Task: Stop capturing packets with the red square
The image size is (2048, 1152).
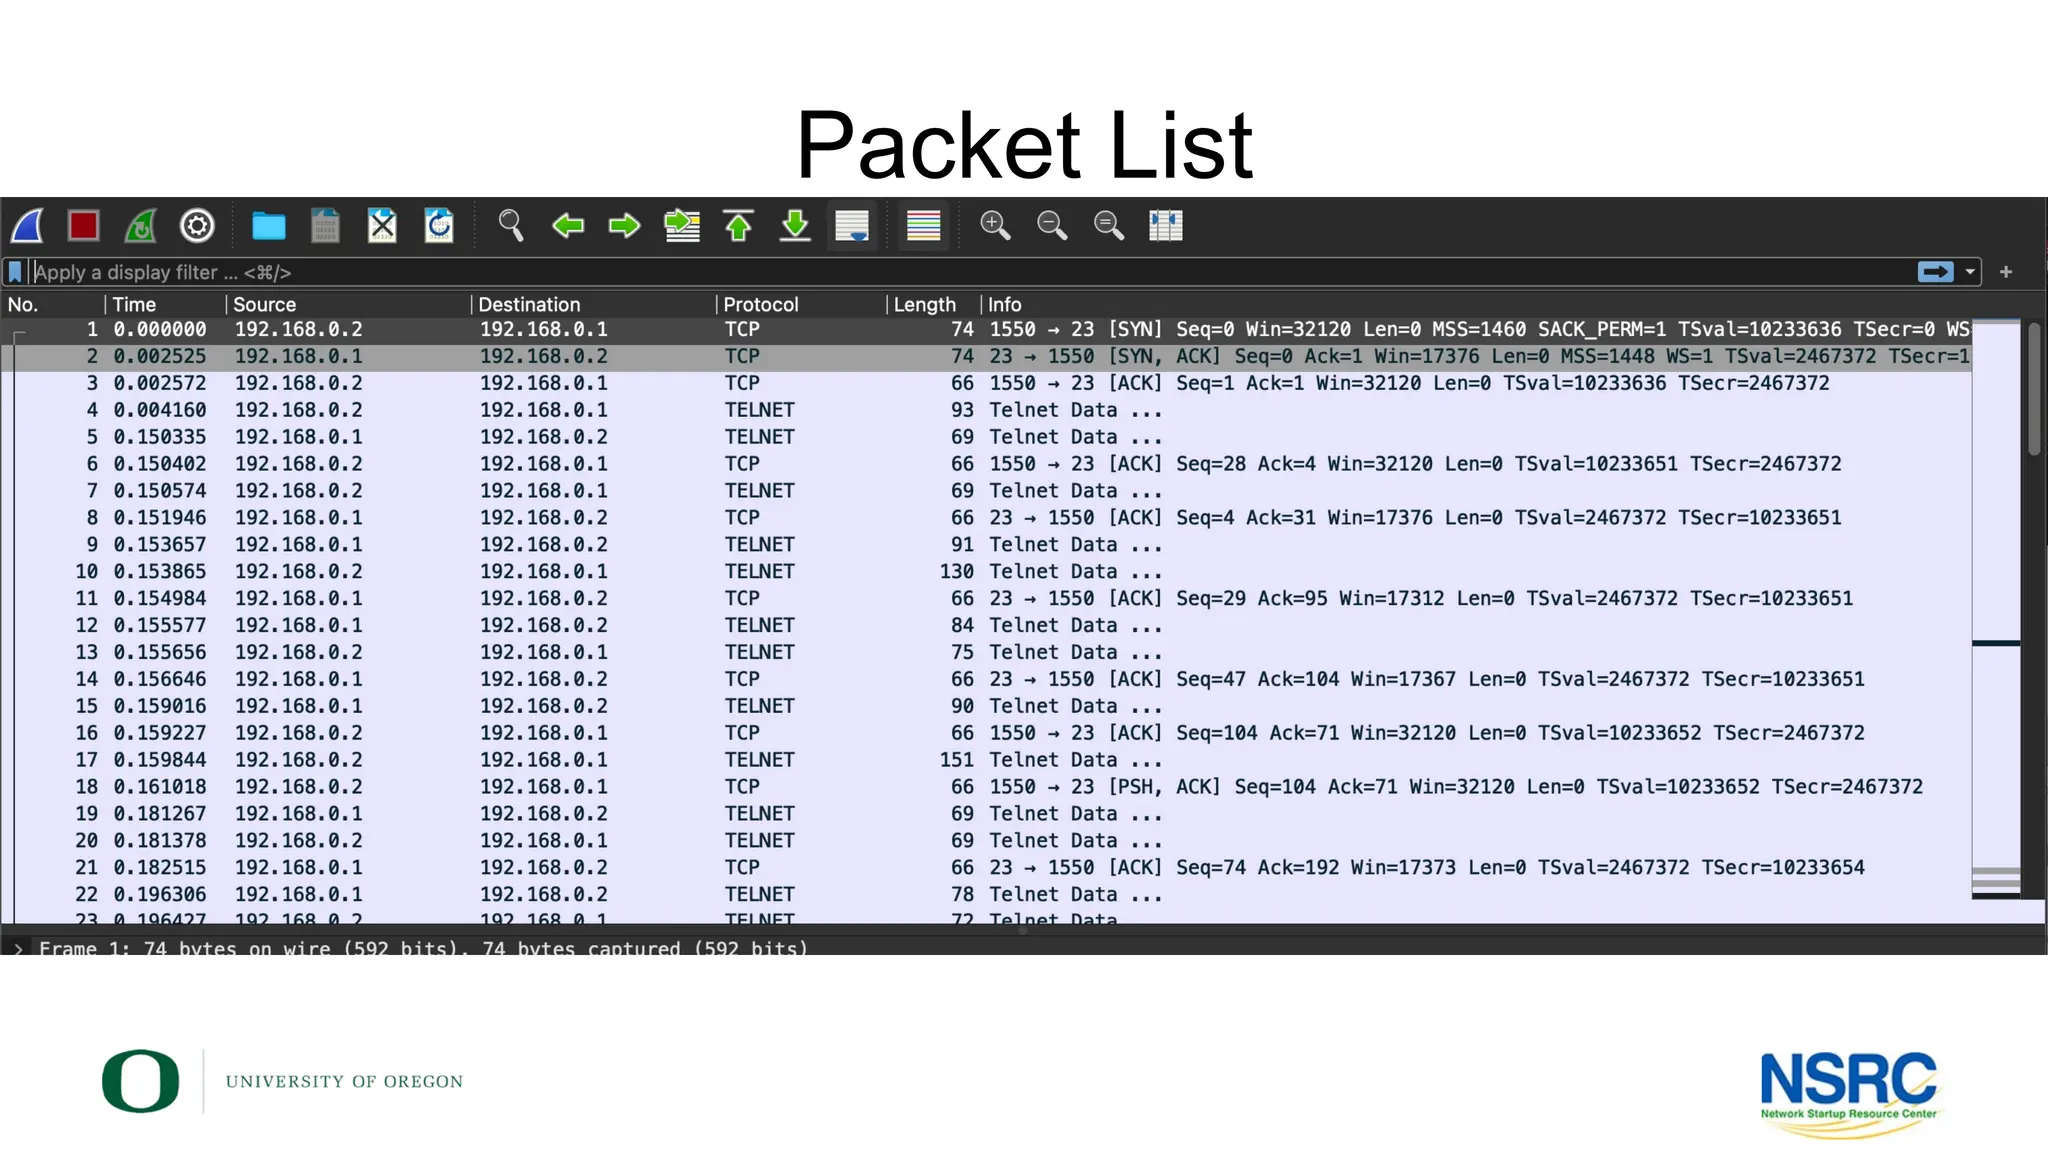Action: [x=84, y=226]
